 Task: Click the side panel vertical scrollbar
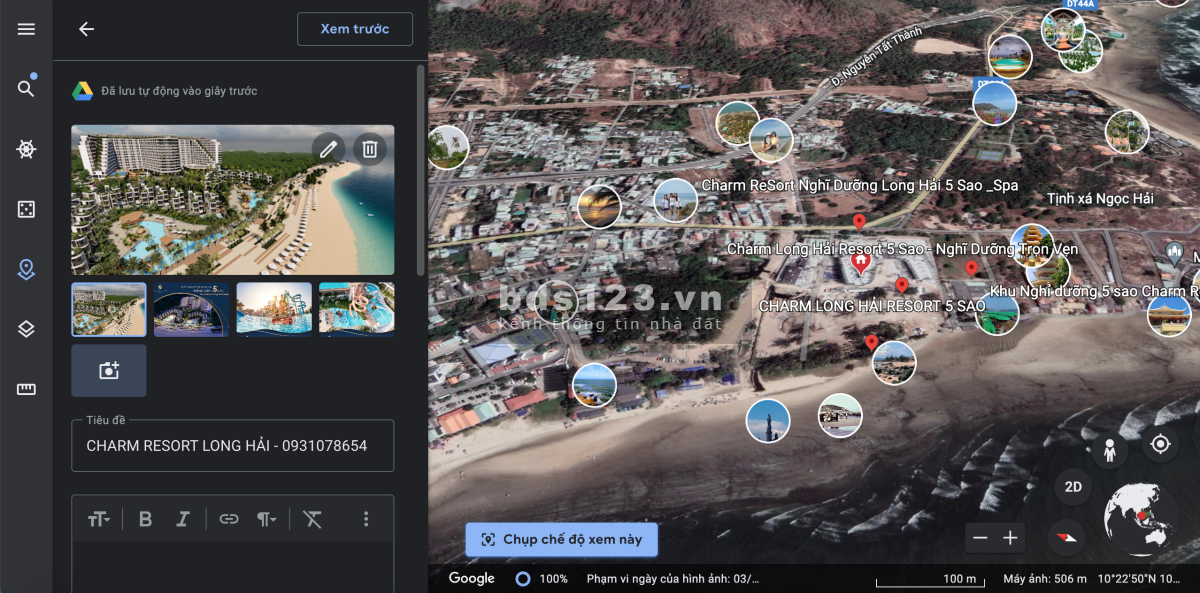point(421,170)
